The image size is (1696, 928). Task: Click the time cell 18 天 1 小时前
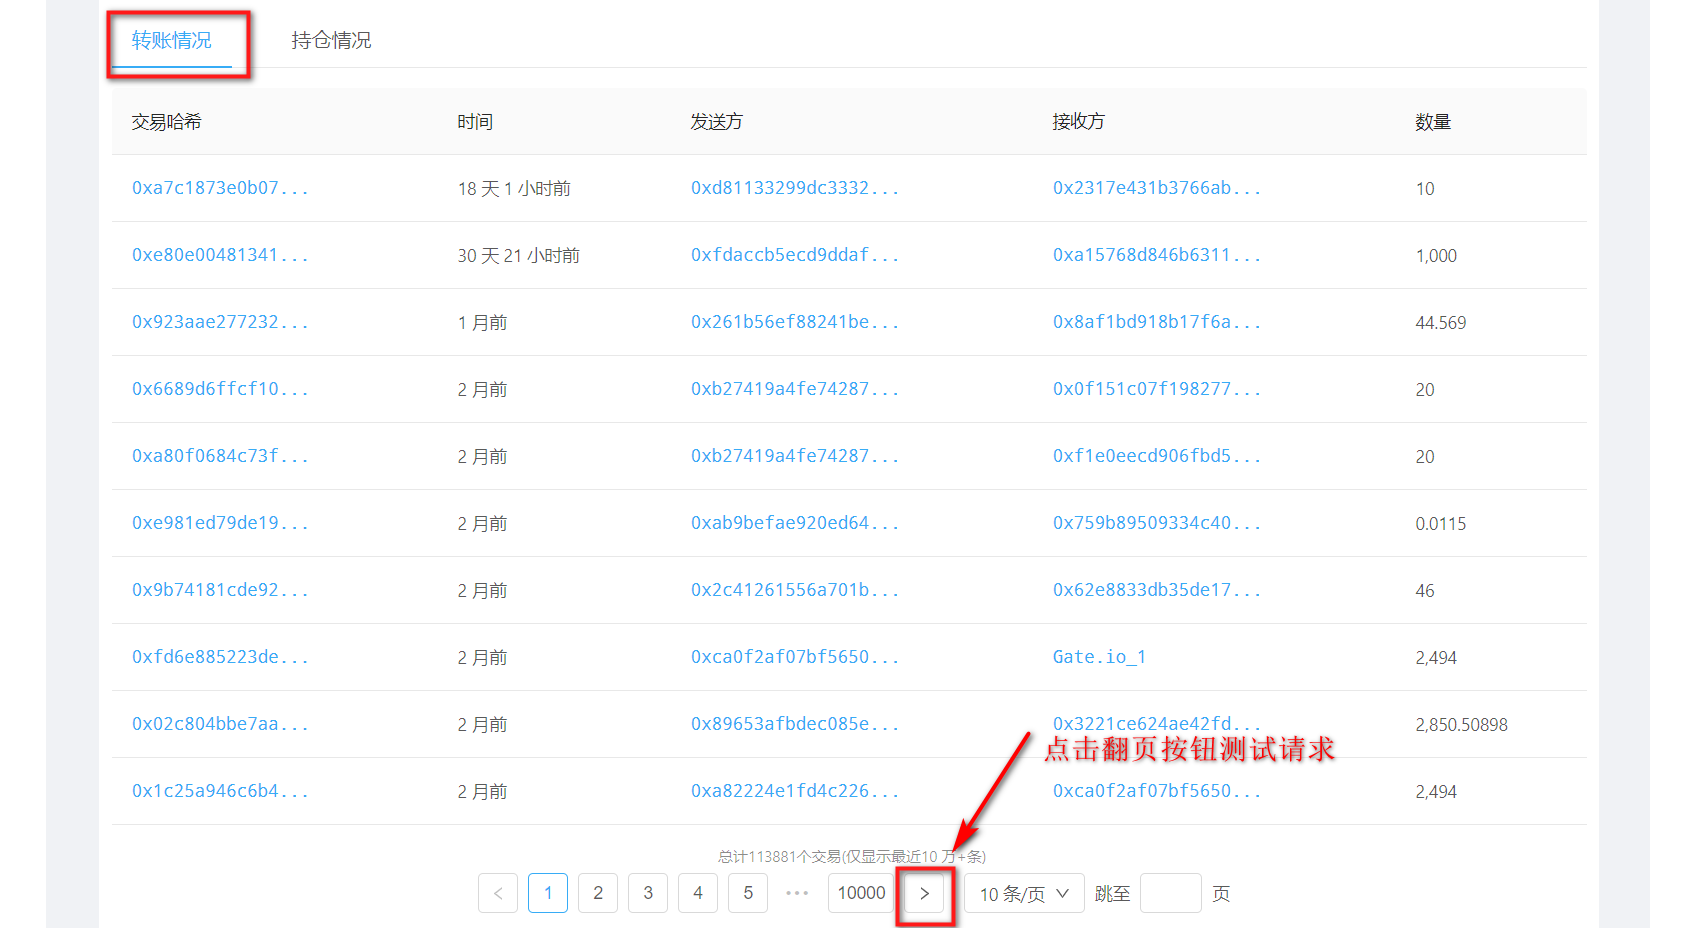(x=514, y=189)
